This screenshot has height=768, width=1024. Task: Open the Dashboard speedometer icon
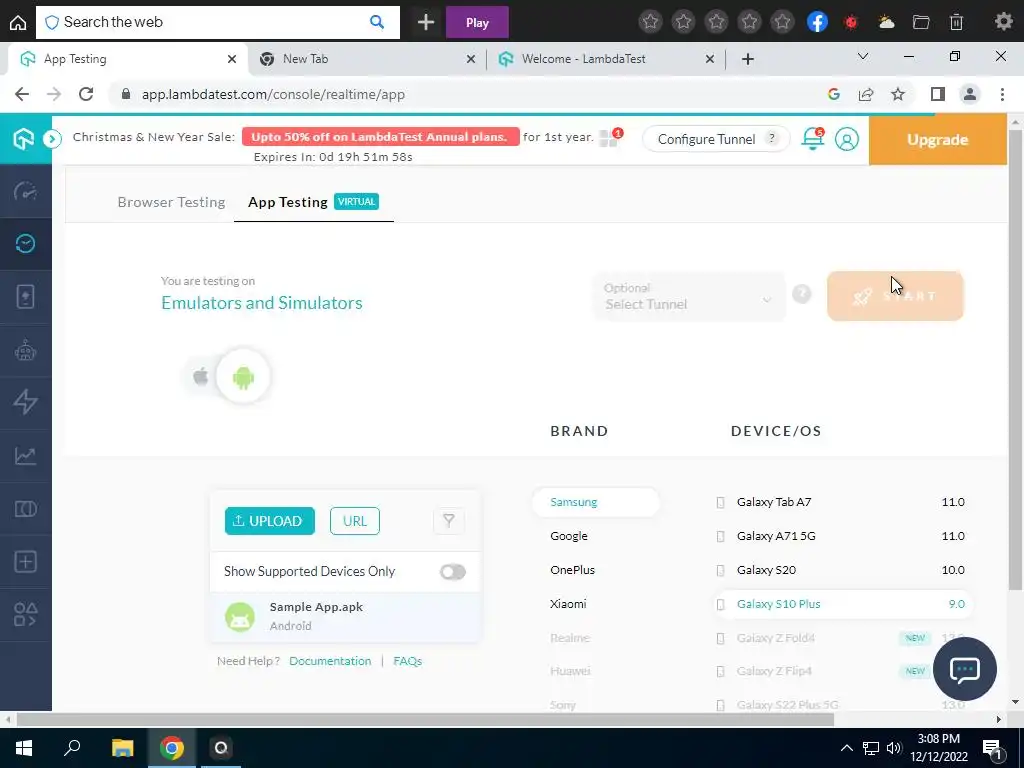pyautogui.click(x=25, y=191)
